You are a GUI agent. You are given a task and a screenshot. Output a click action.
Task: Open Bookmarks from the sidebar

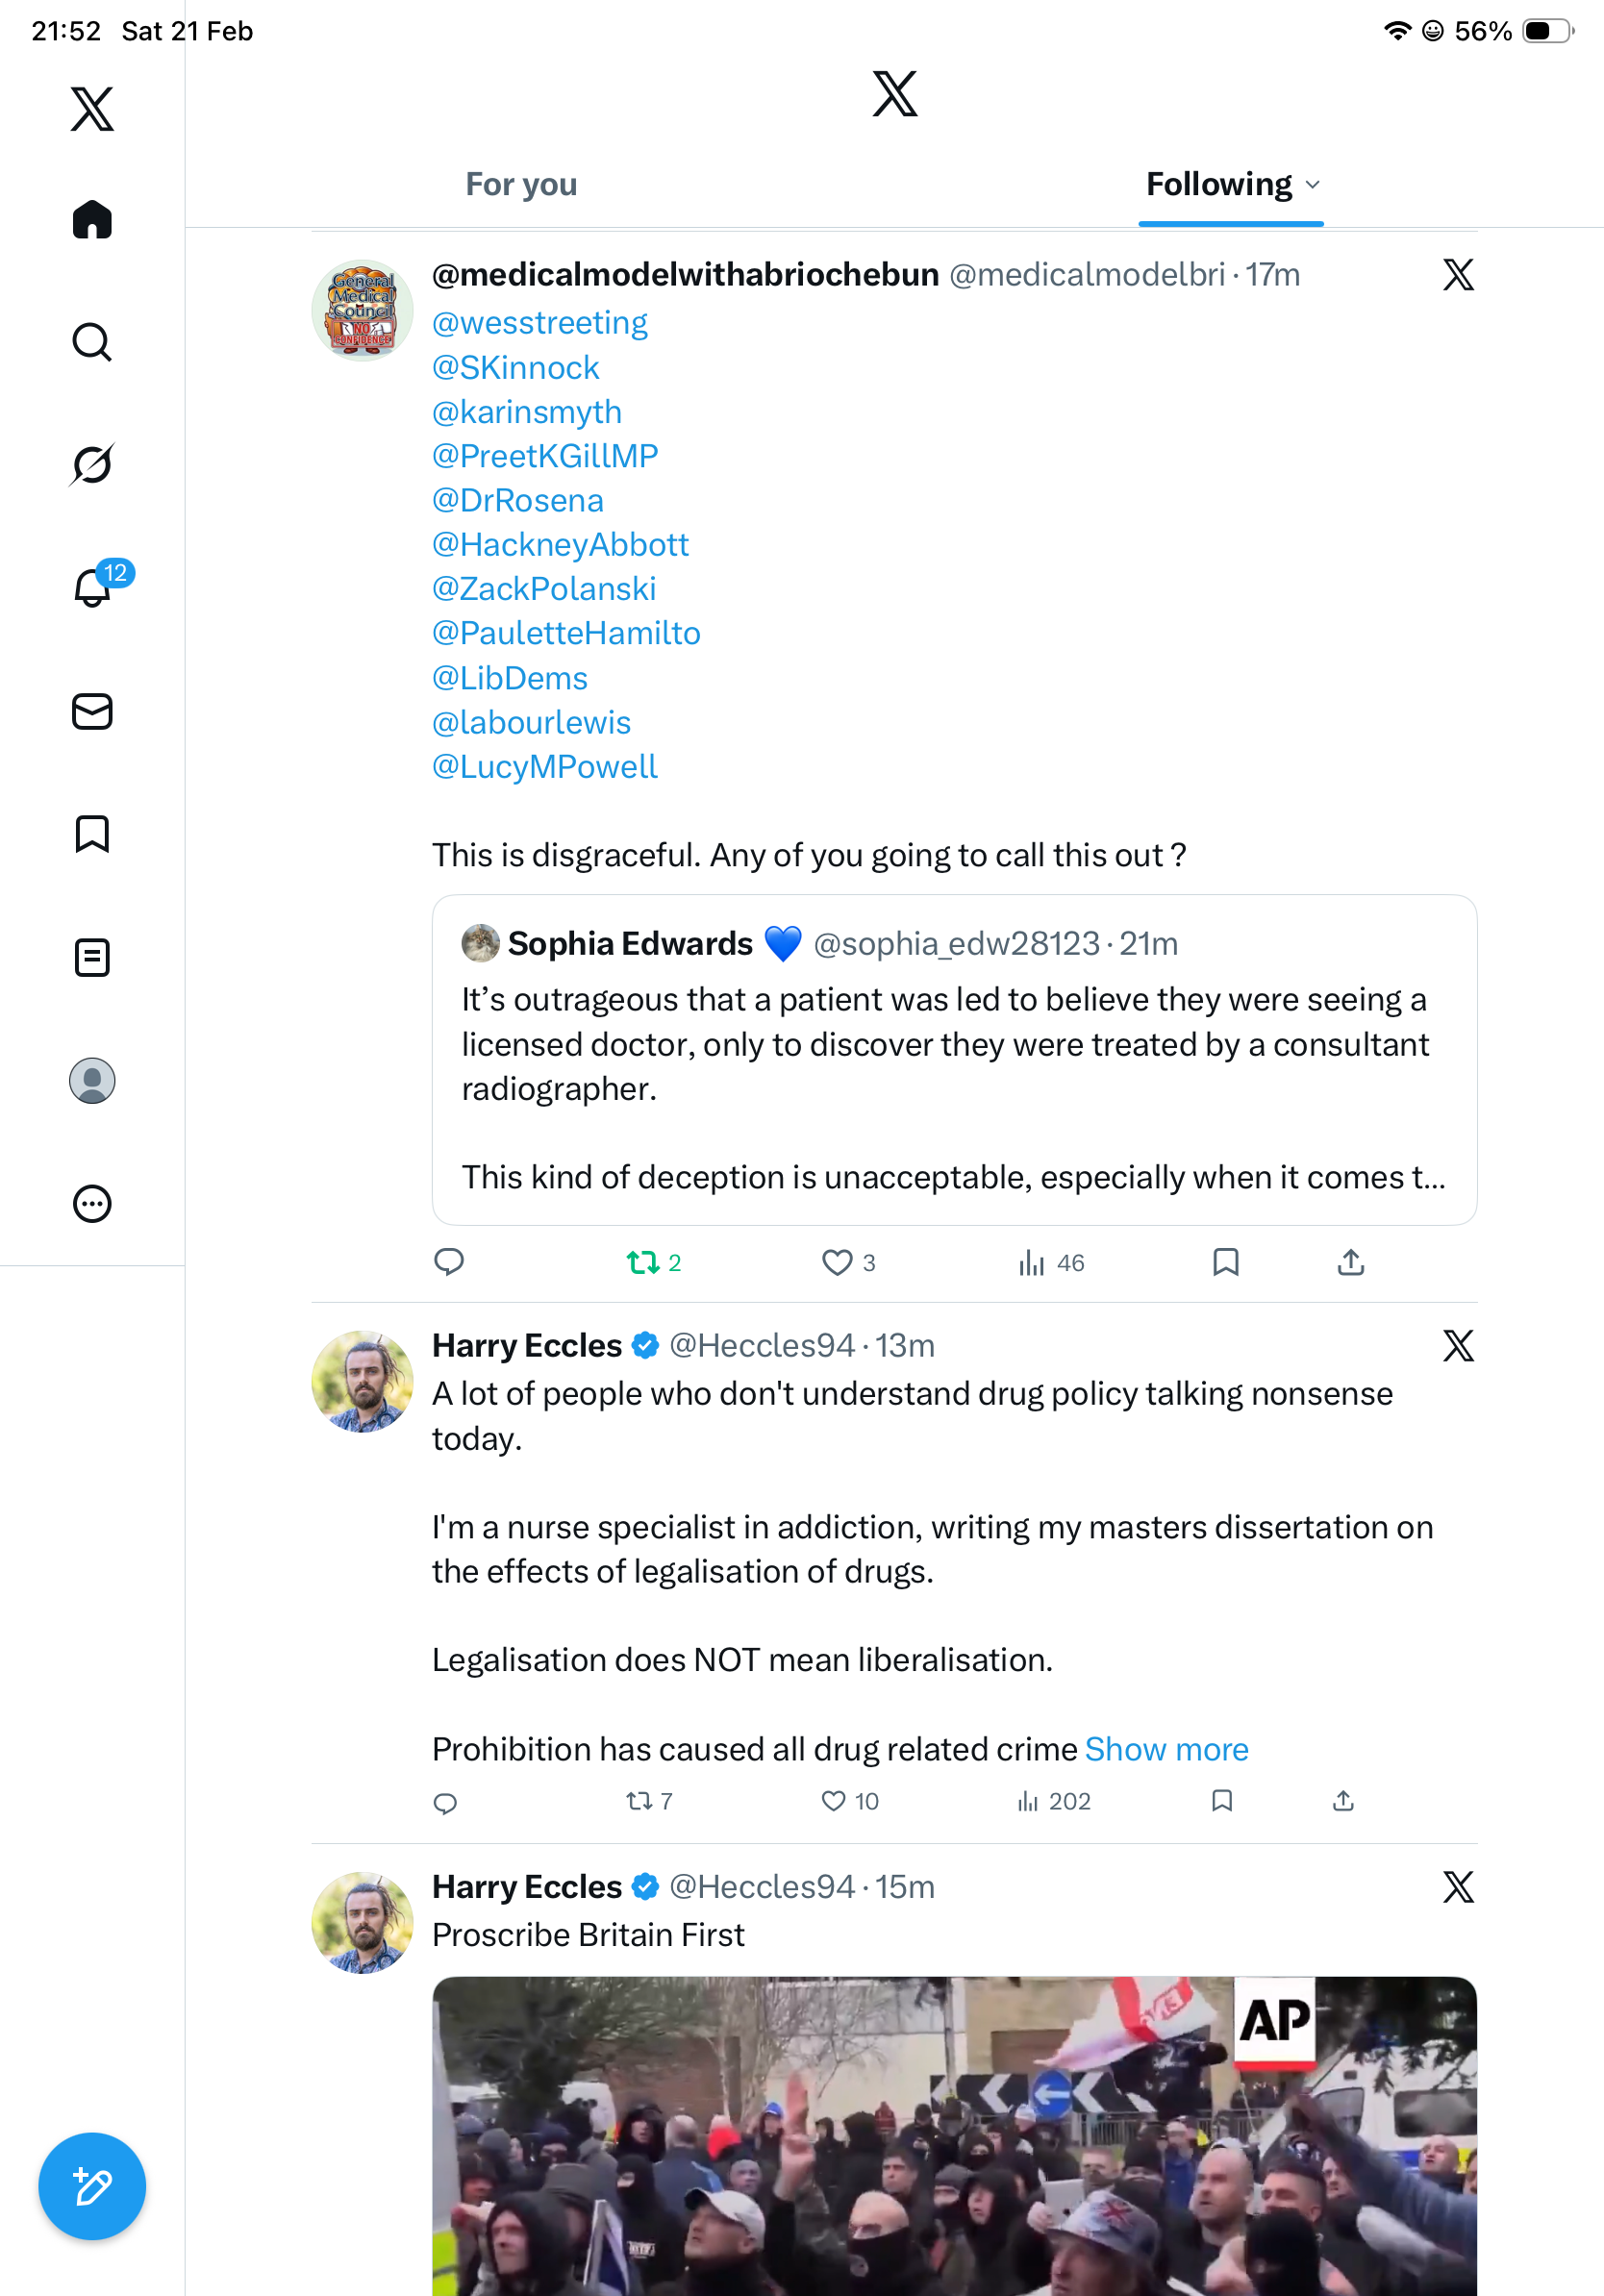[x=92, y=834]
